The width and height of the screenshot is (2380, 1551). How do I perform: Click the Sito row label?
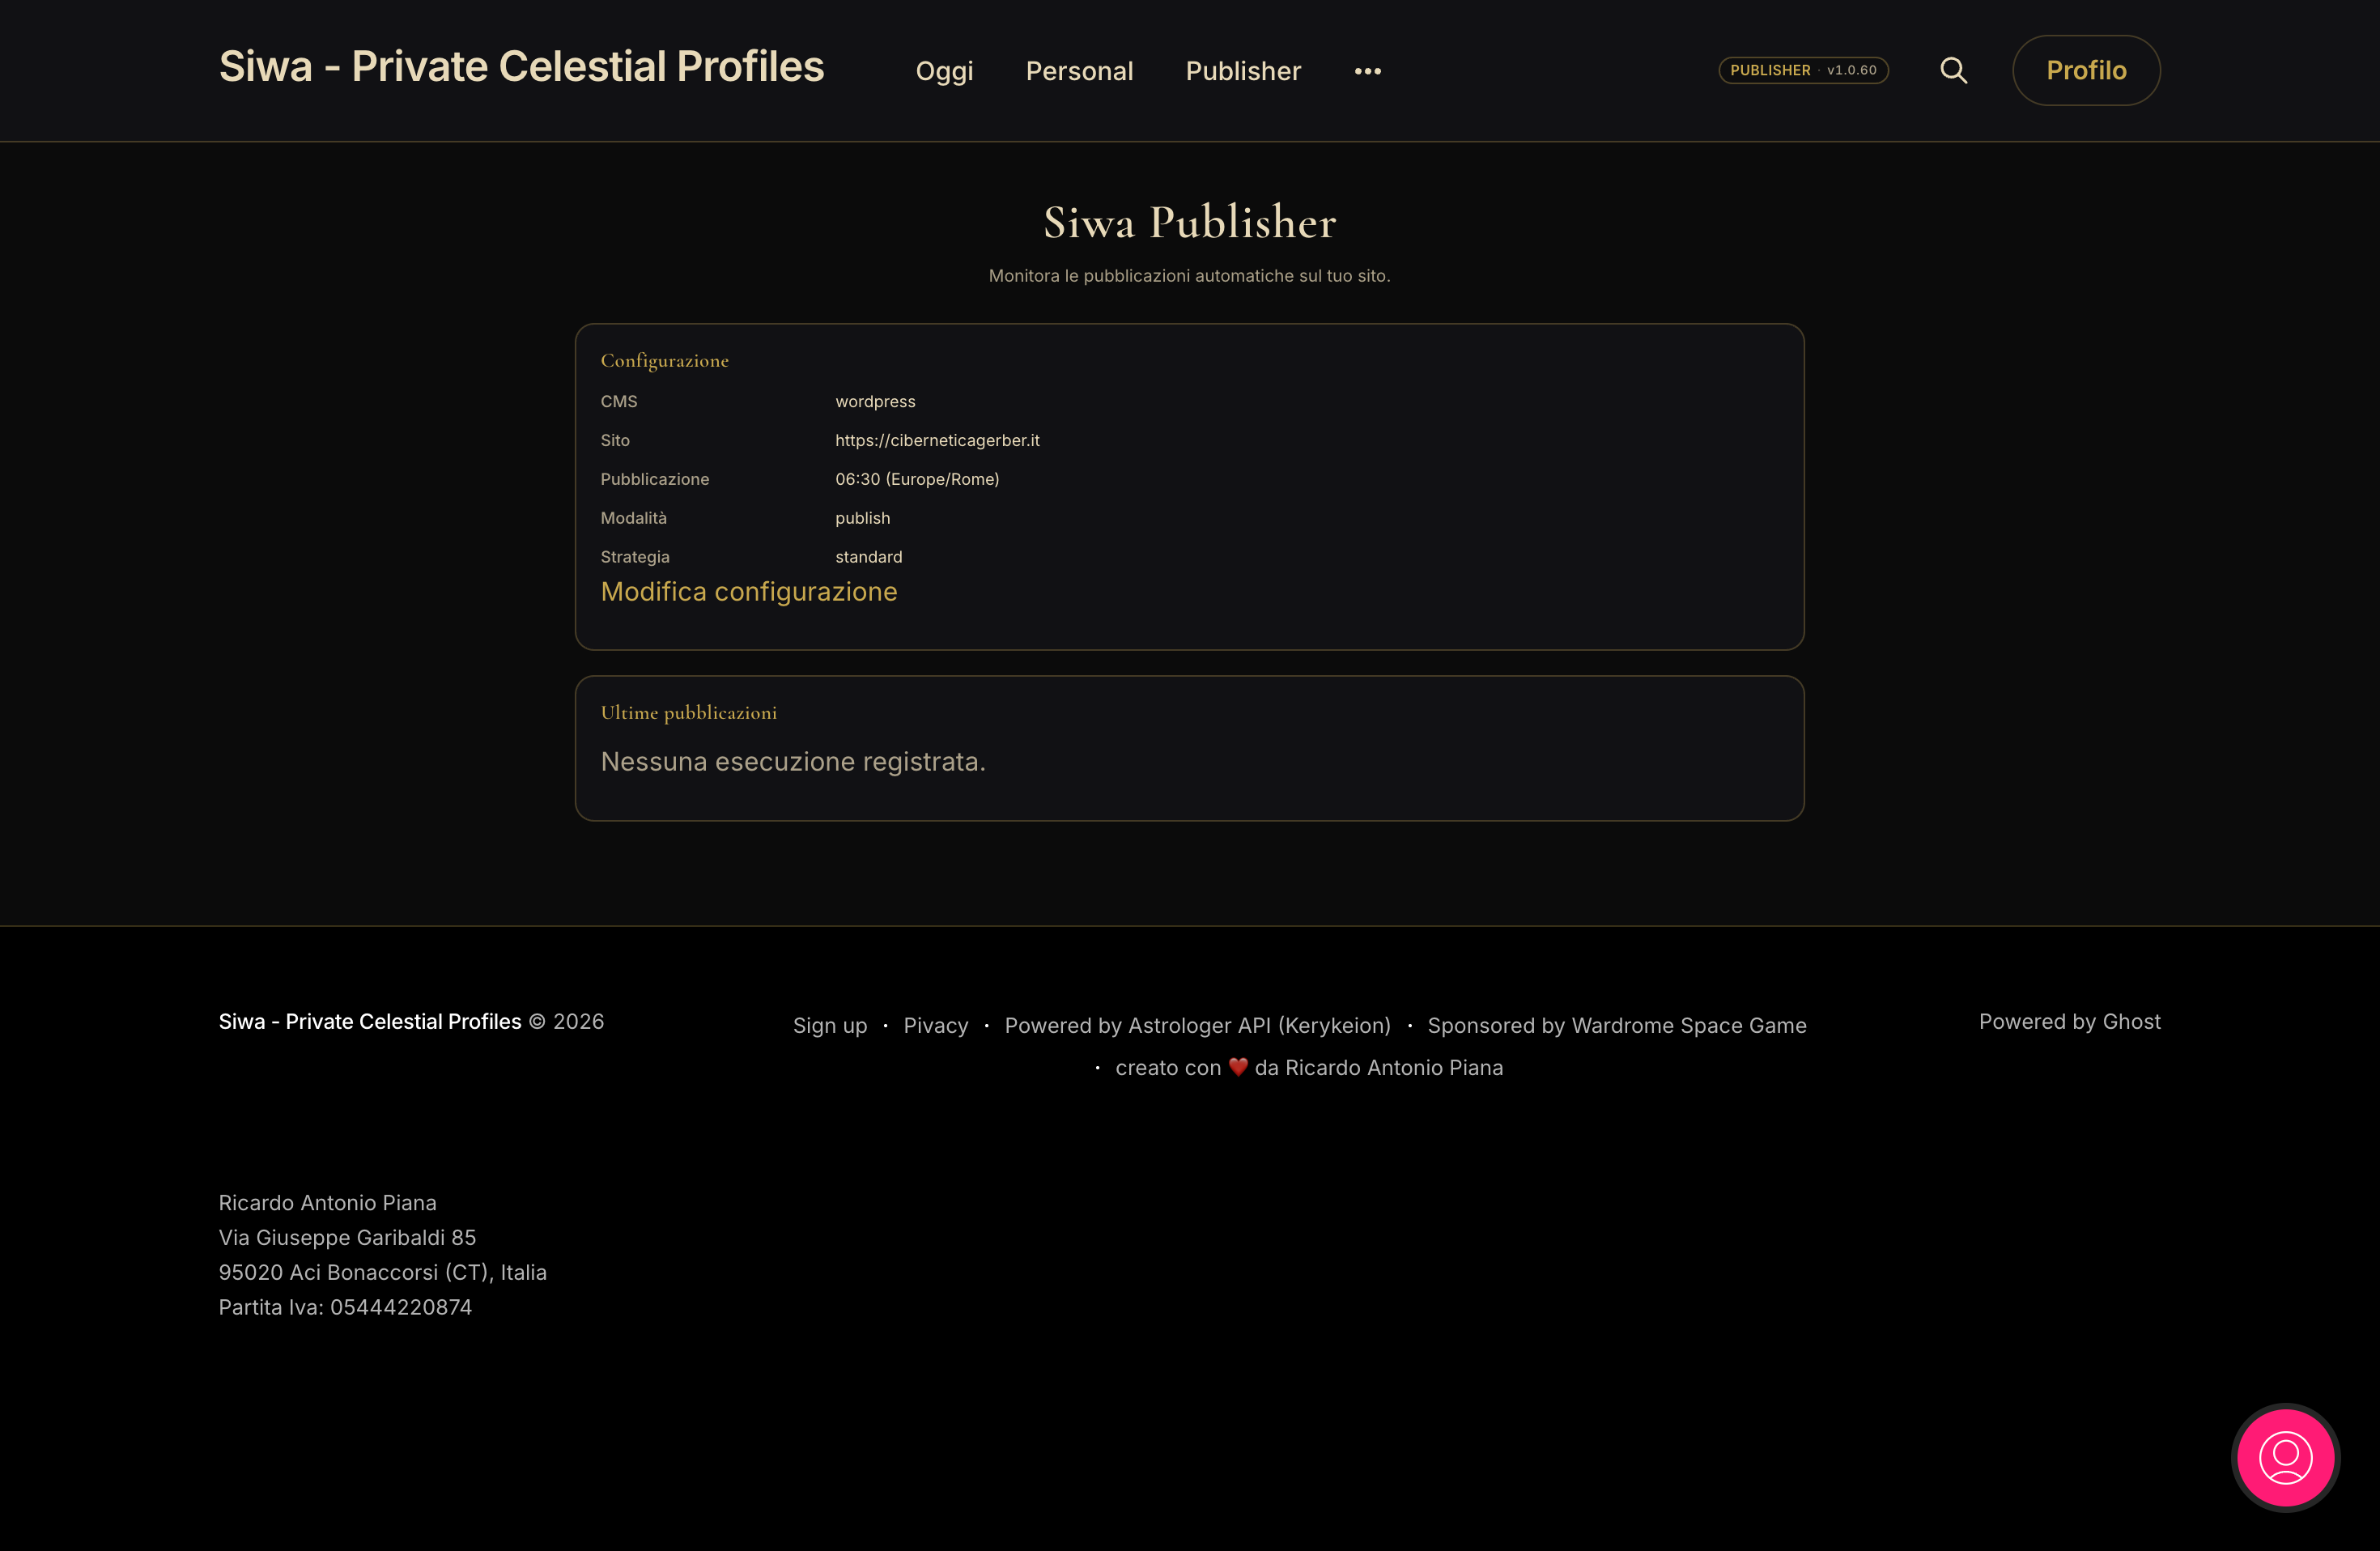coord(614,440)
